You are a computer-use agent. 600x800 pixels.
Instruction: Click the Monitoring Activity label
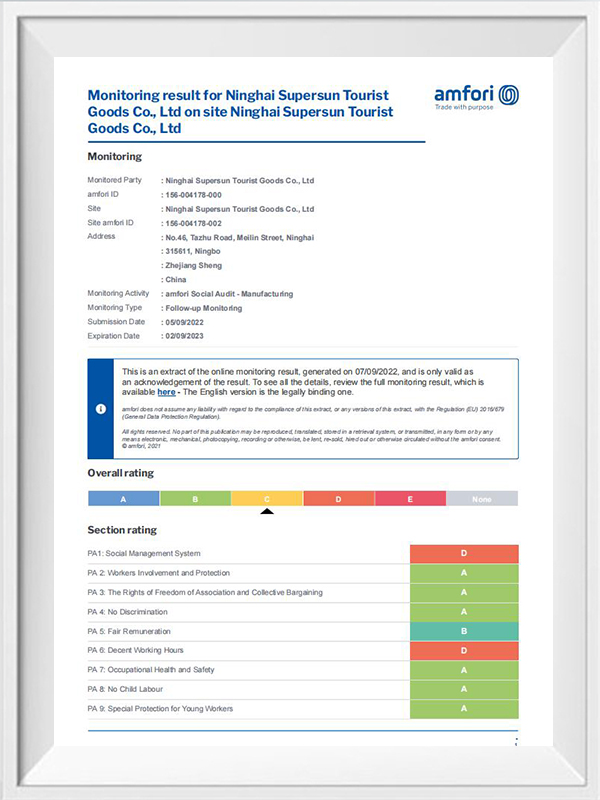pyautogui.click(x=118, y=293)
